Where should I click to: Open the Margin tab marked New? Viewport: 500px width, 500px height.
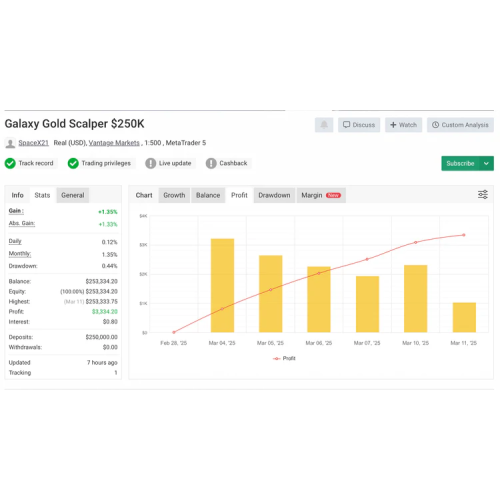pos(321,195)
